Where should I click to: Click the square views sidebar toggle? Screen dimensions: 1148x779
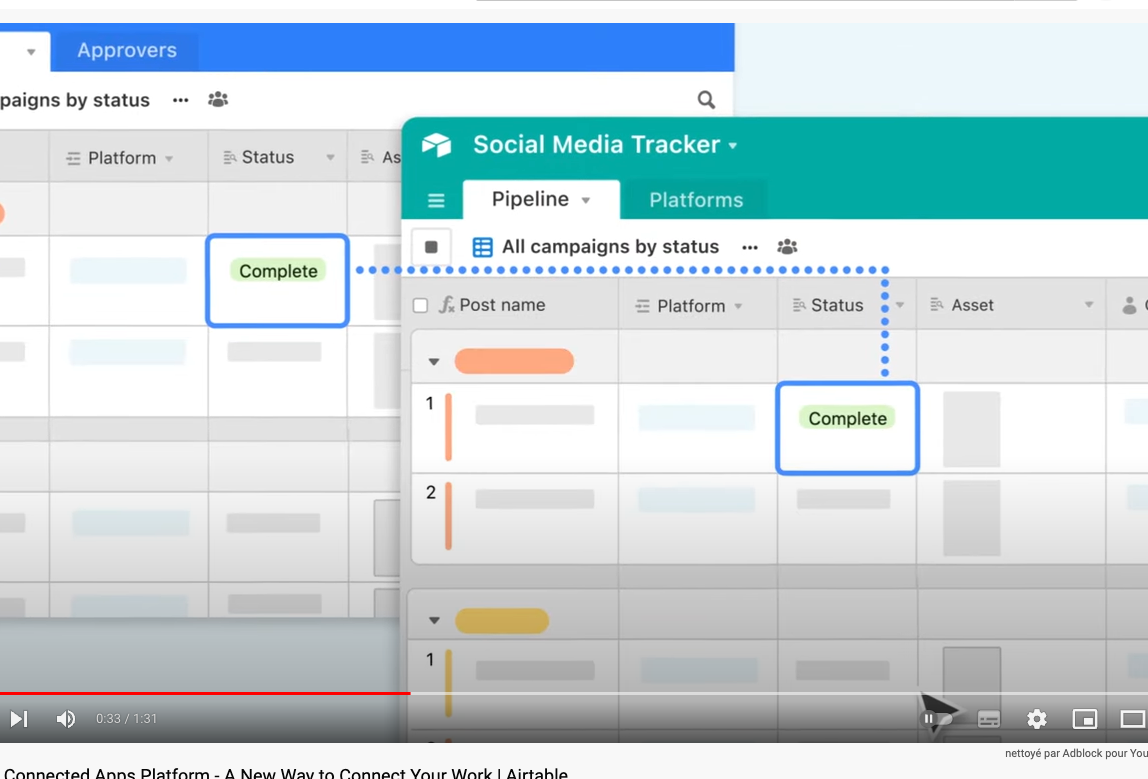coord(431,247)
